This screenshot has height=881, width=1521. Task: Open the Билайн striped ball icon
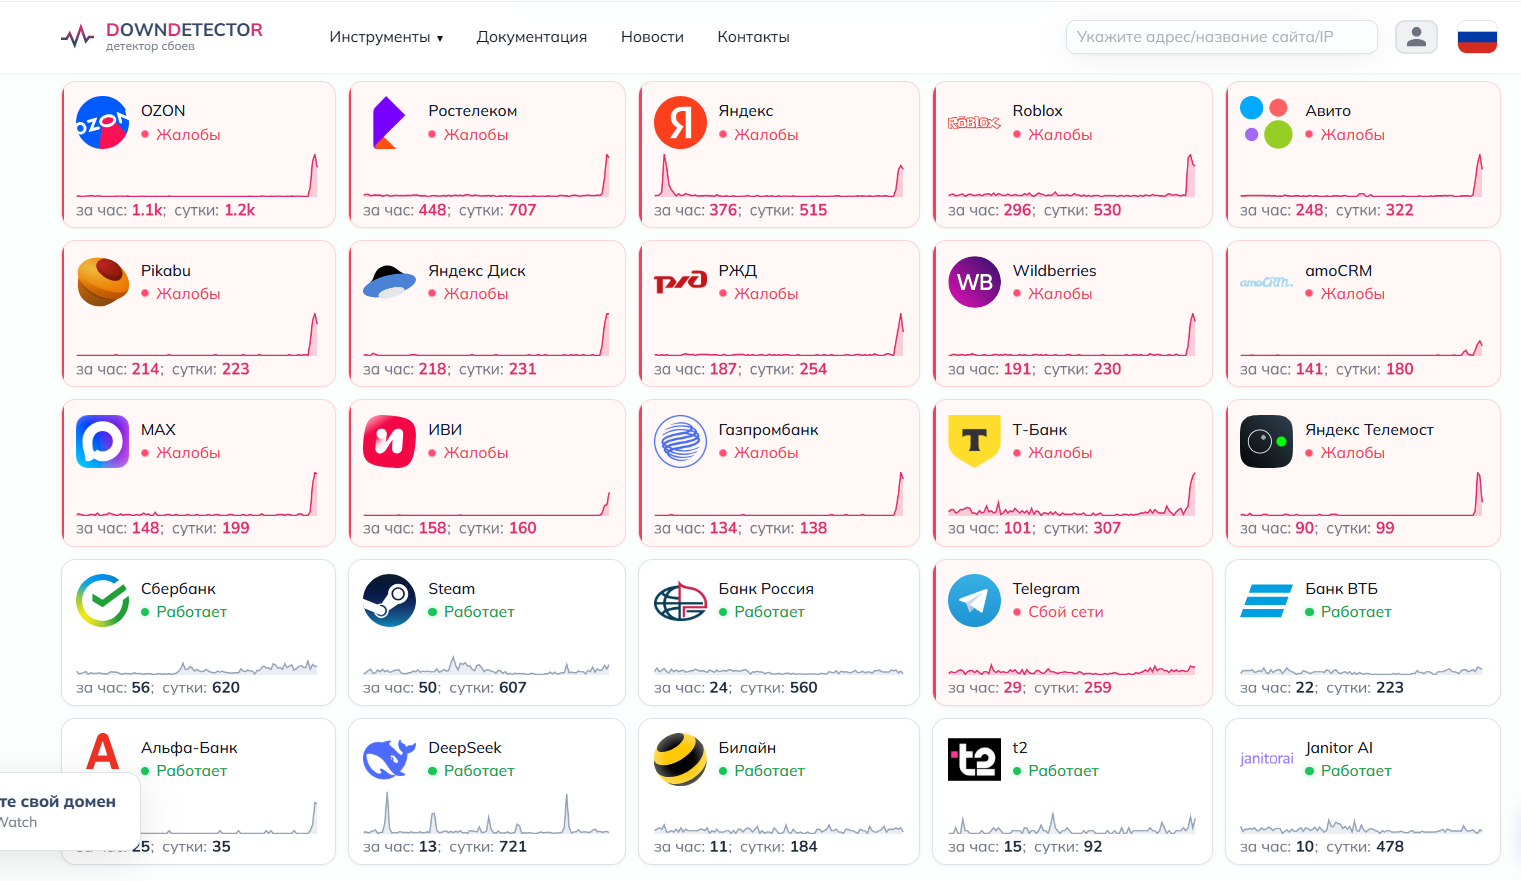[x=680, y=759]
